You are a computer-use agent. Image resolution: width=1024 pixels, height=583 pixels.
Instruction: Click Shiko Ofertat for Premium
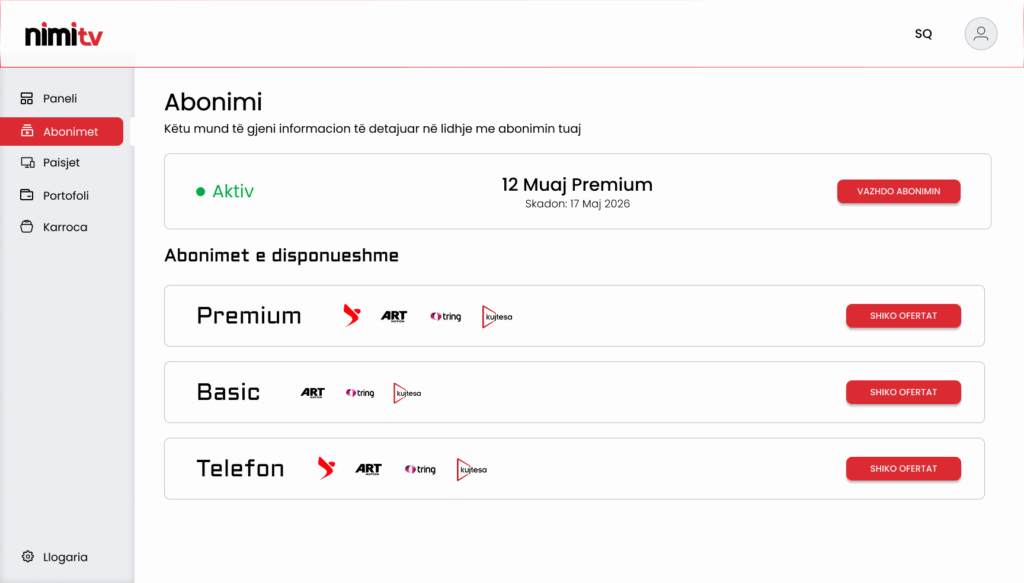[903, 316]
